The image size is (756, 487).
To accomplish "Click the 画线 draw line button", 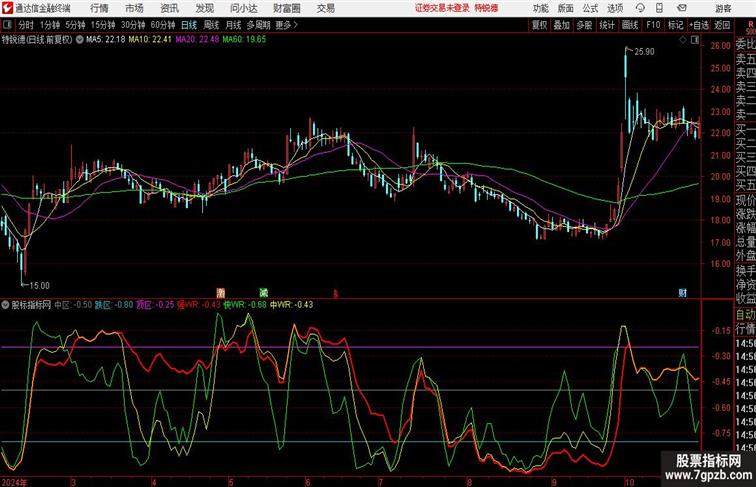I will click(630, 25).
